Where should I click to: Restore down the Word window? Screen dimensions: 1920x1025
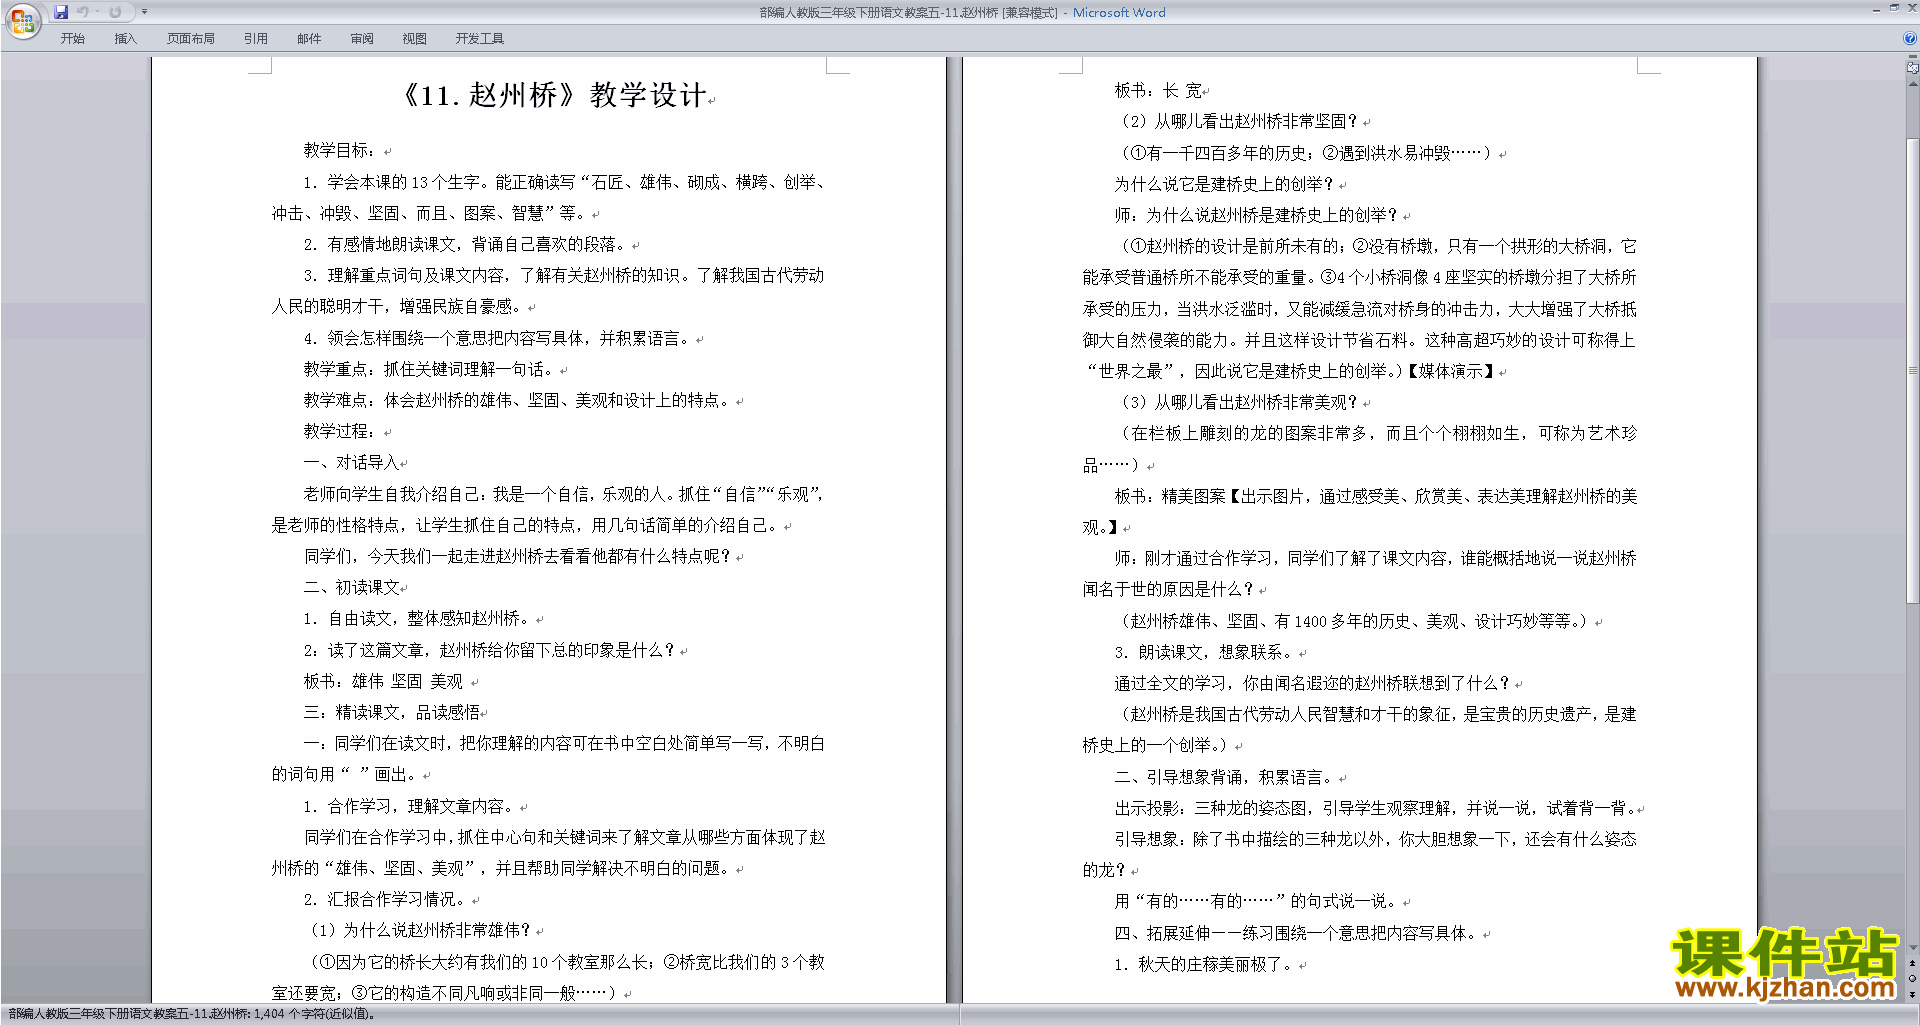[1894, 8]
